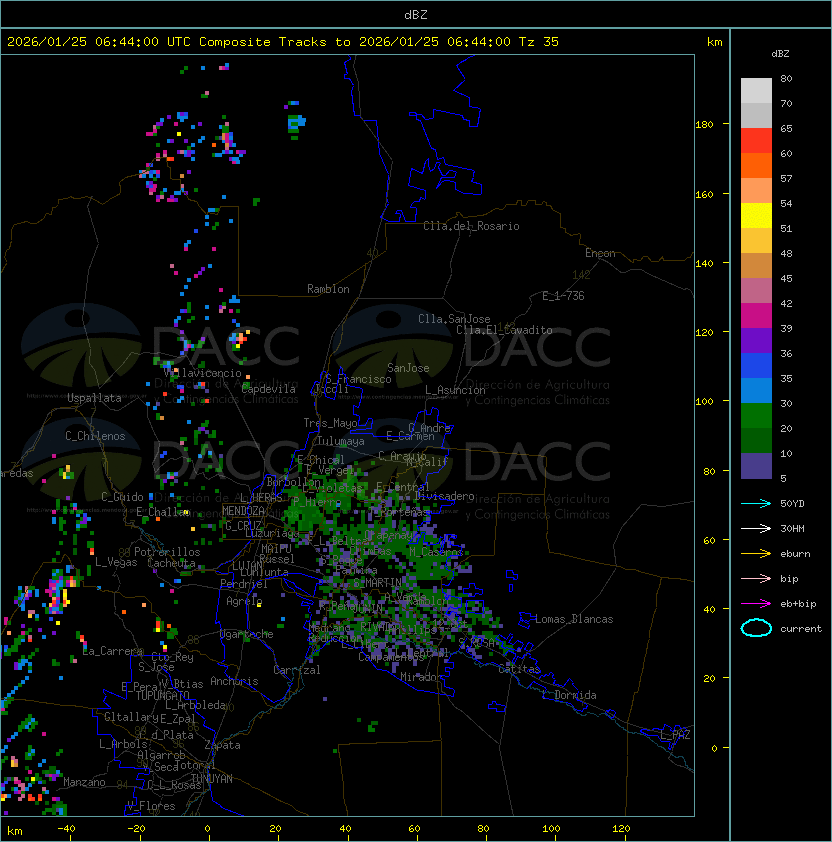Click the Manzano label
832x842 pixels.
click(84, 782)
